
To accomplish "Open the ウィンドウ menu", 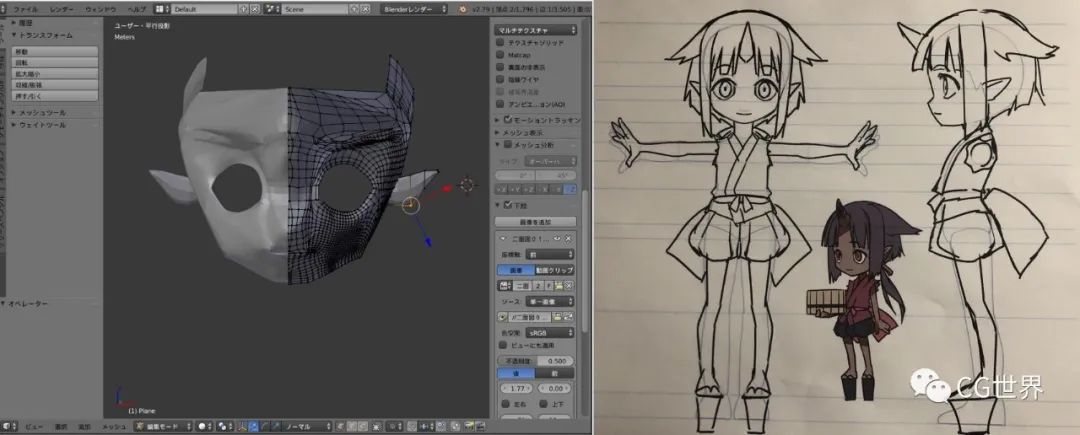I will click(x=100, y=9).
